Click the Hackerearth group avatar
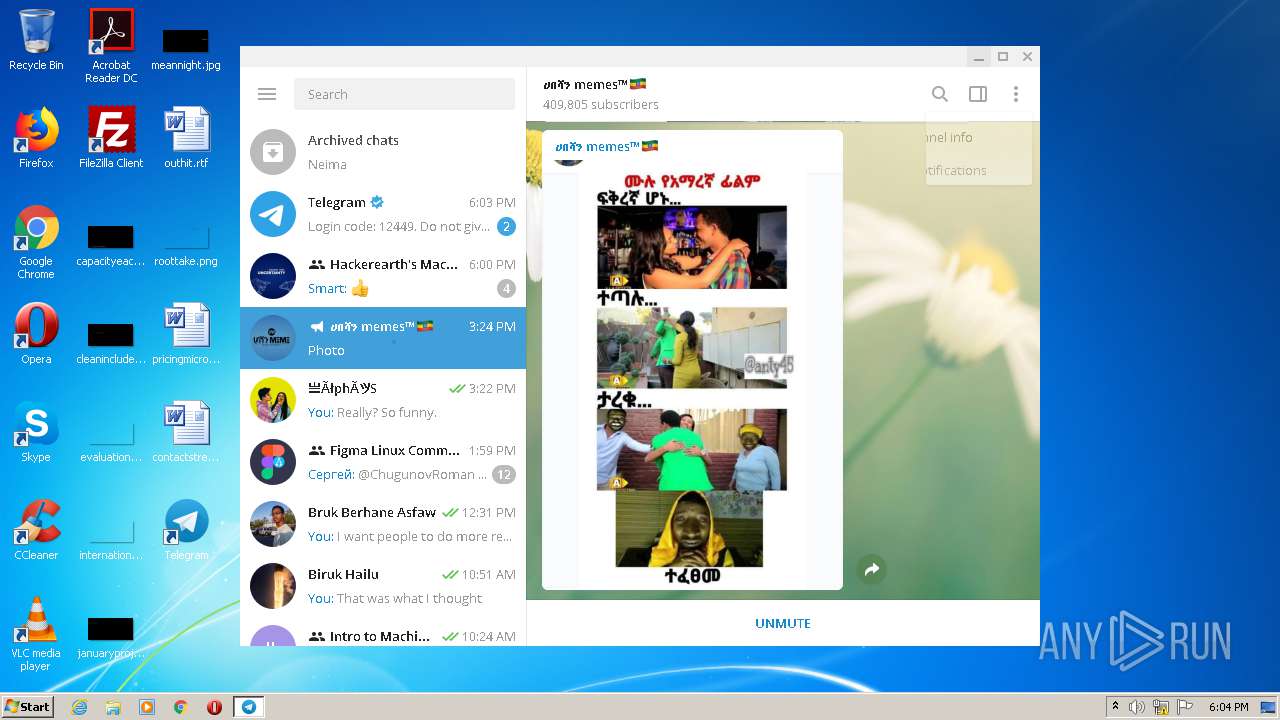This screenshot has height=720, width=1280. pyautogui.click(x=273, y=276)
